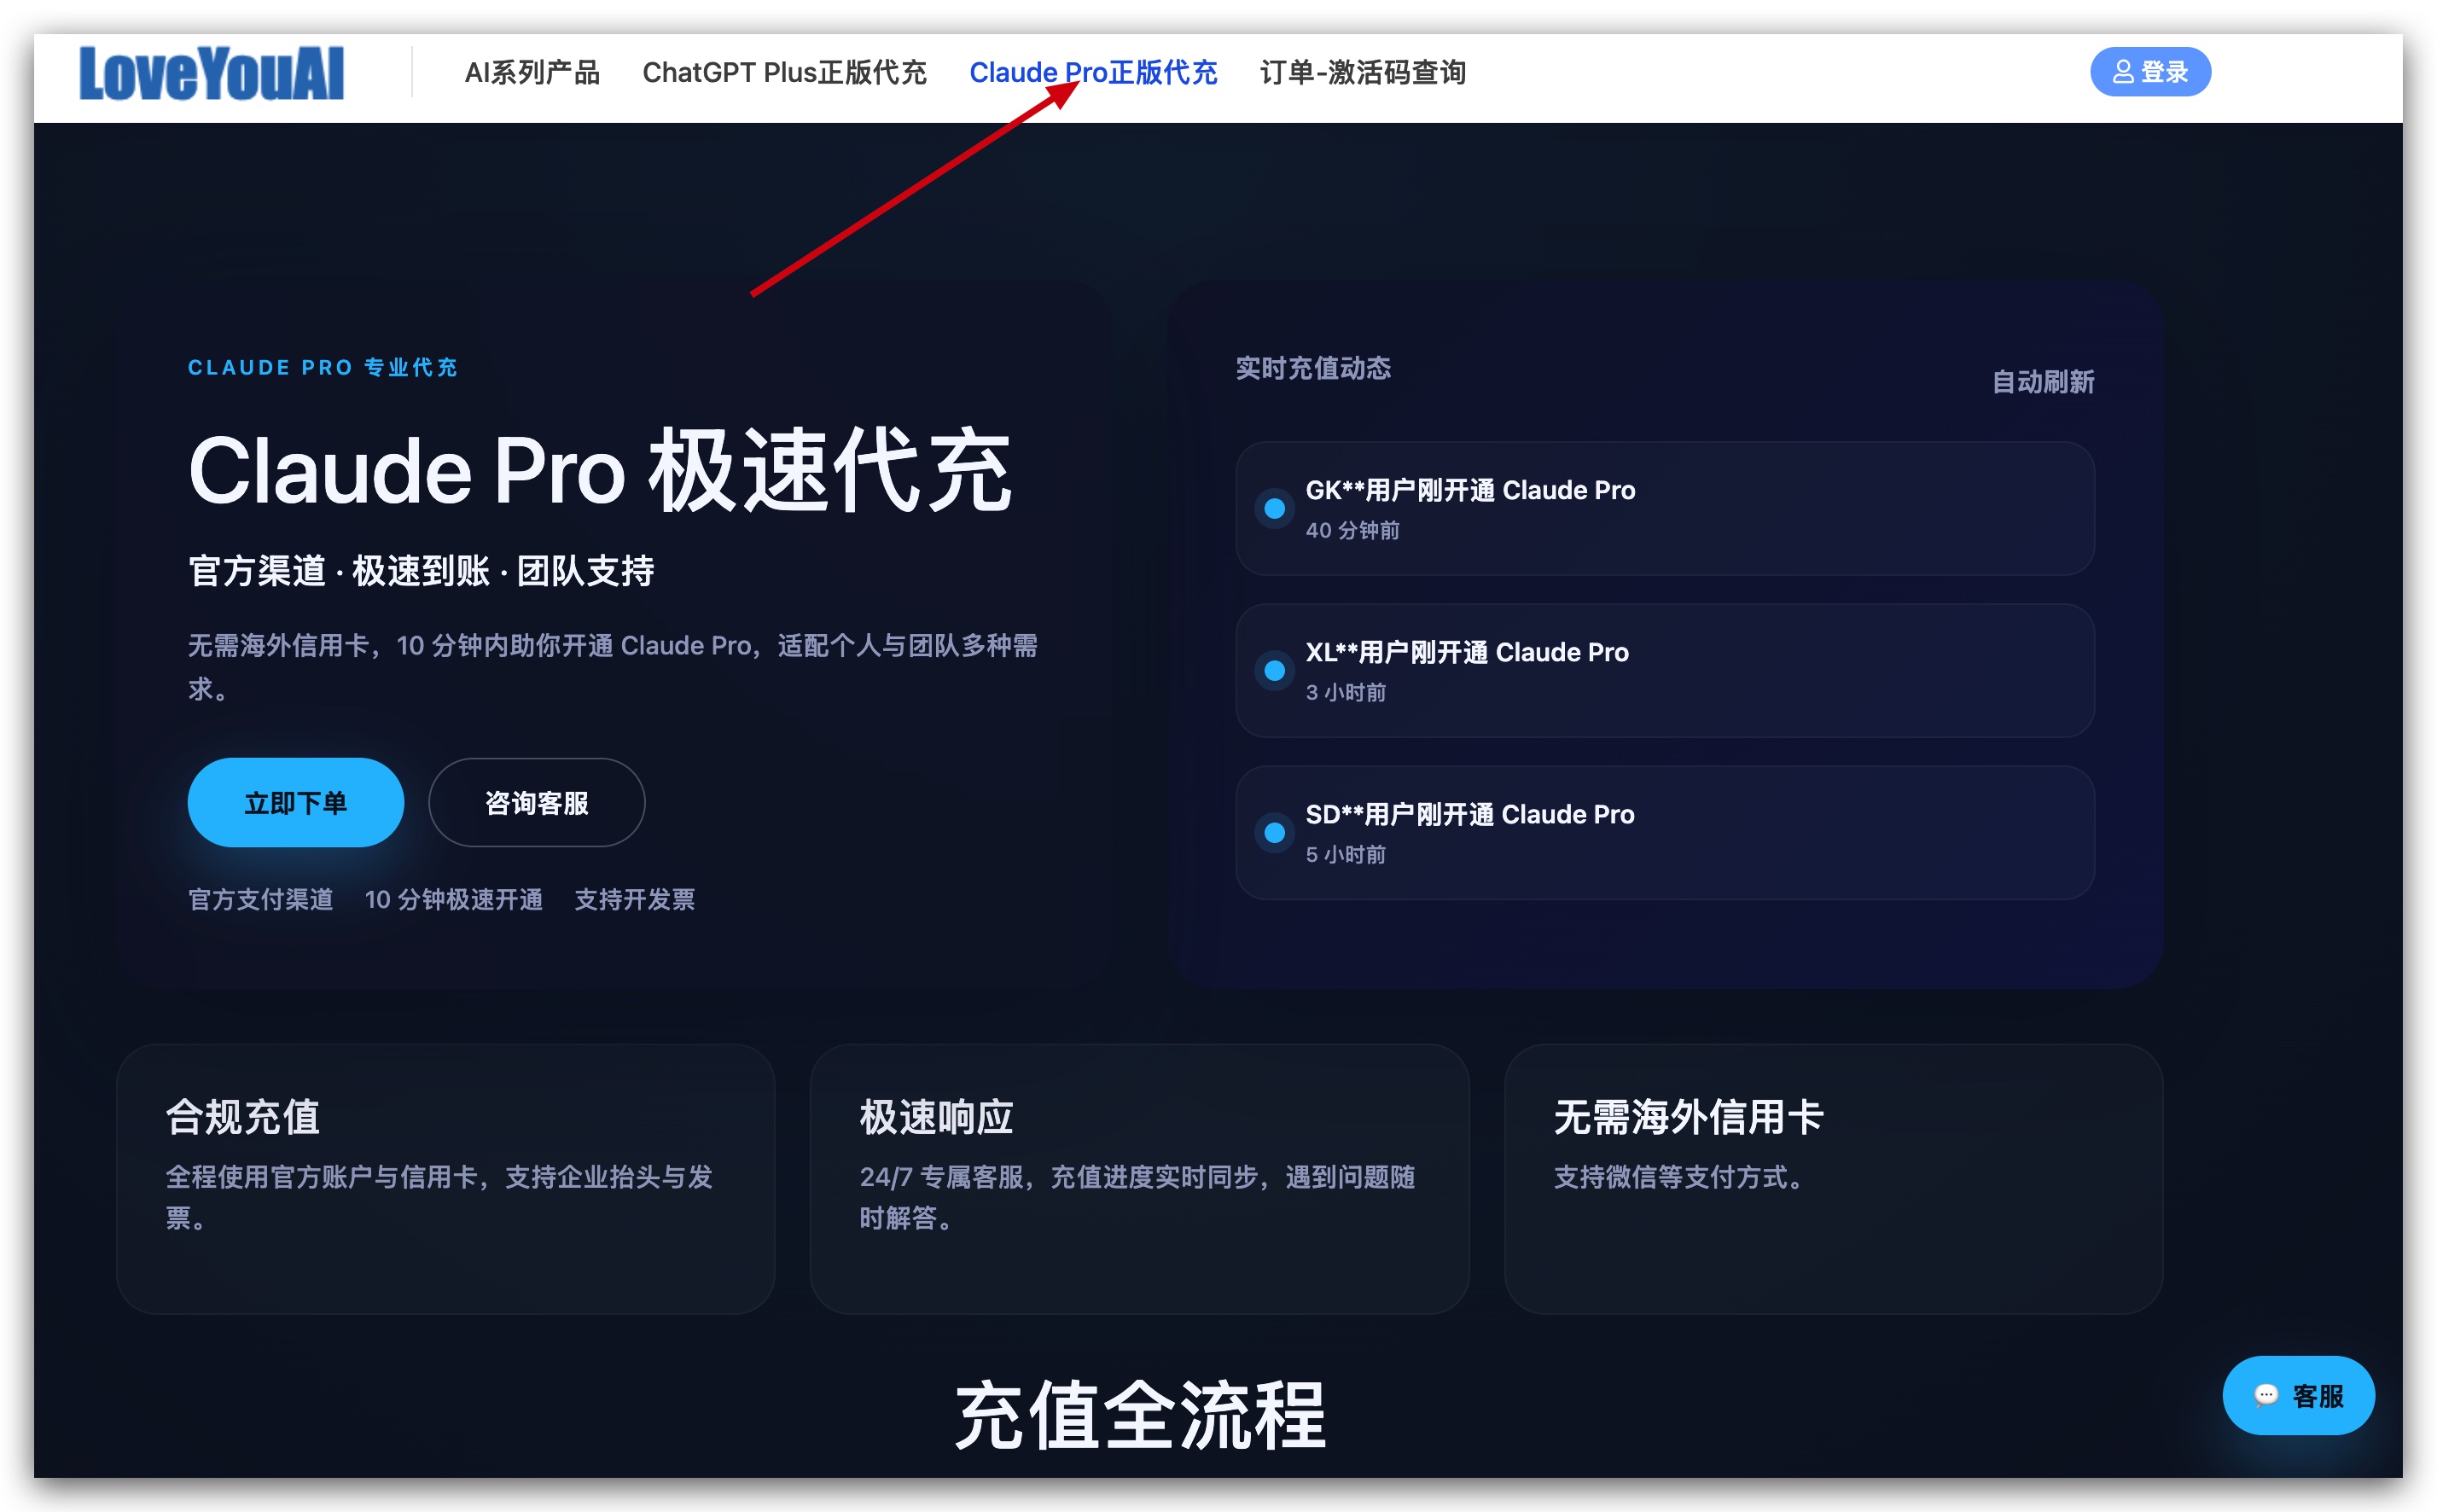Click the 咨询客服 button
Image resolution: width=2437 pixels, height=1512 pixels.
536,803
